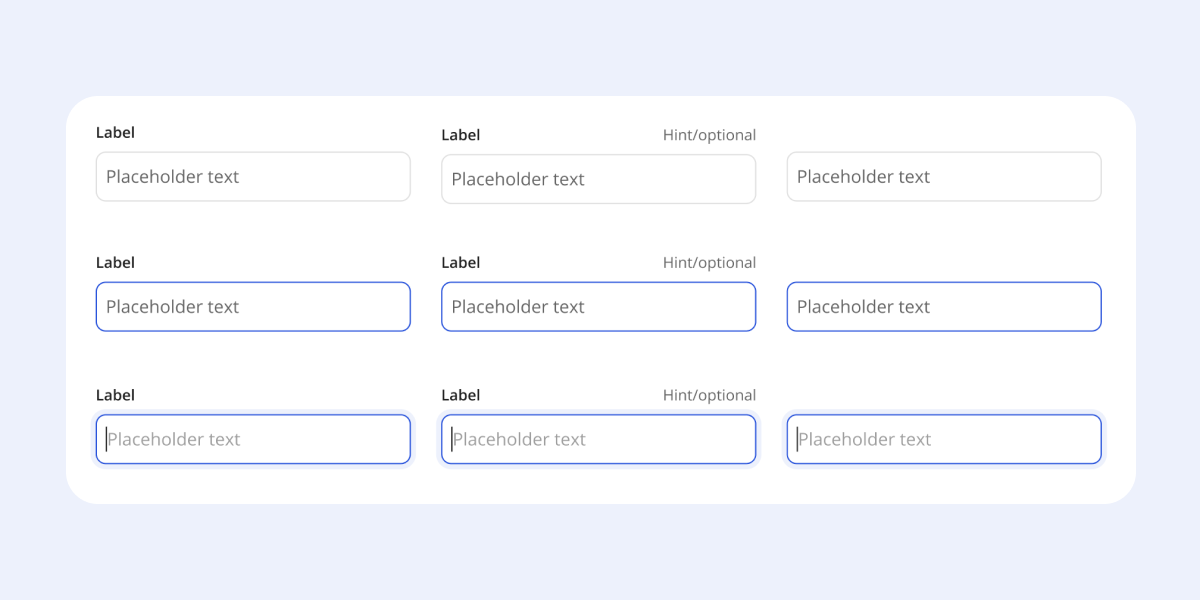Click the Label above the bottom-left input

click(115, 394)
